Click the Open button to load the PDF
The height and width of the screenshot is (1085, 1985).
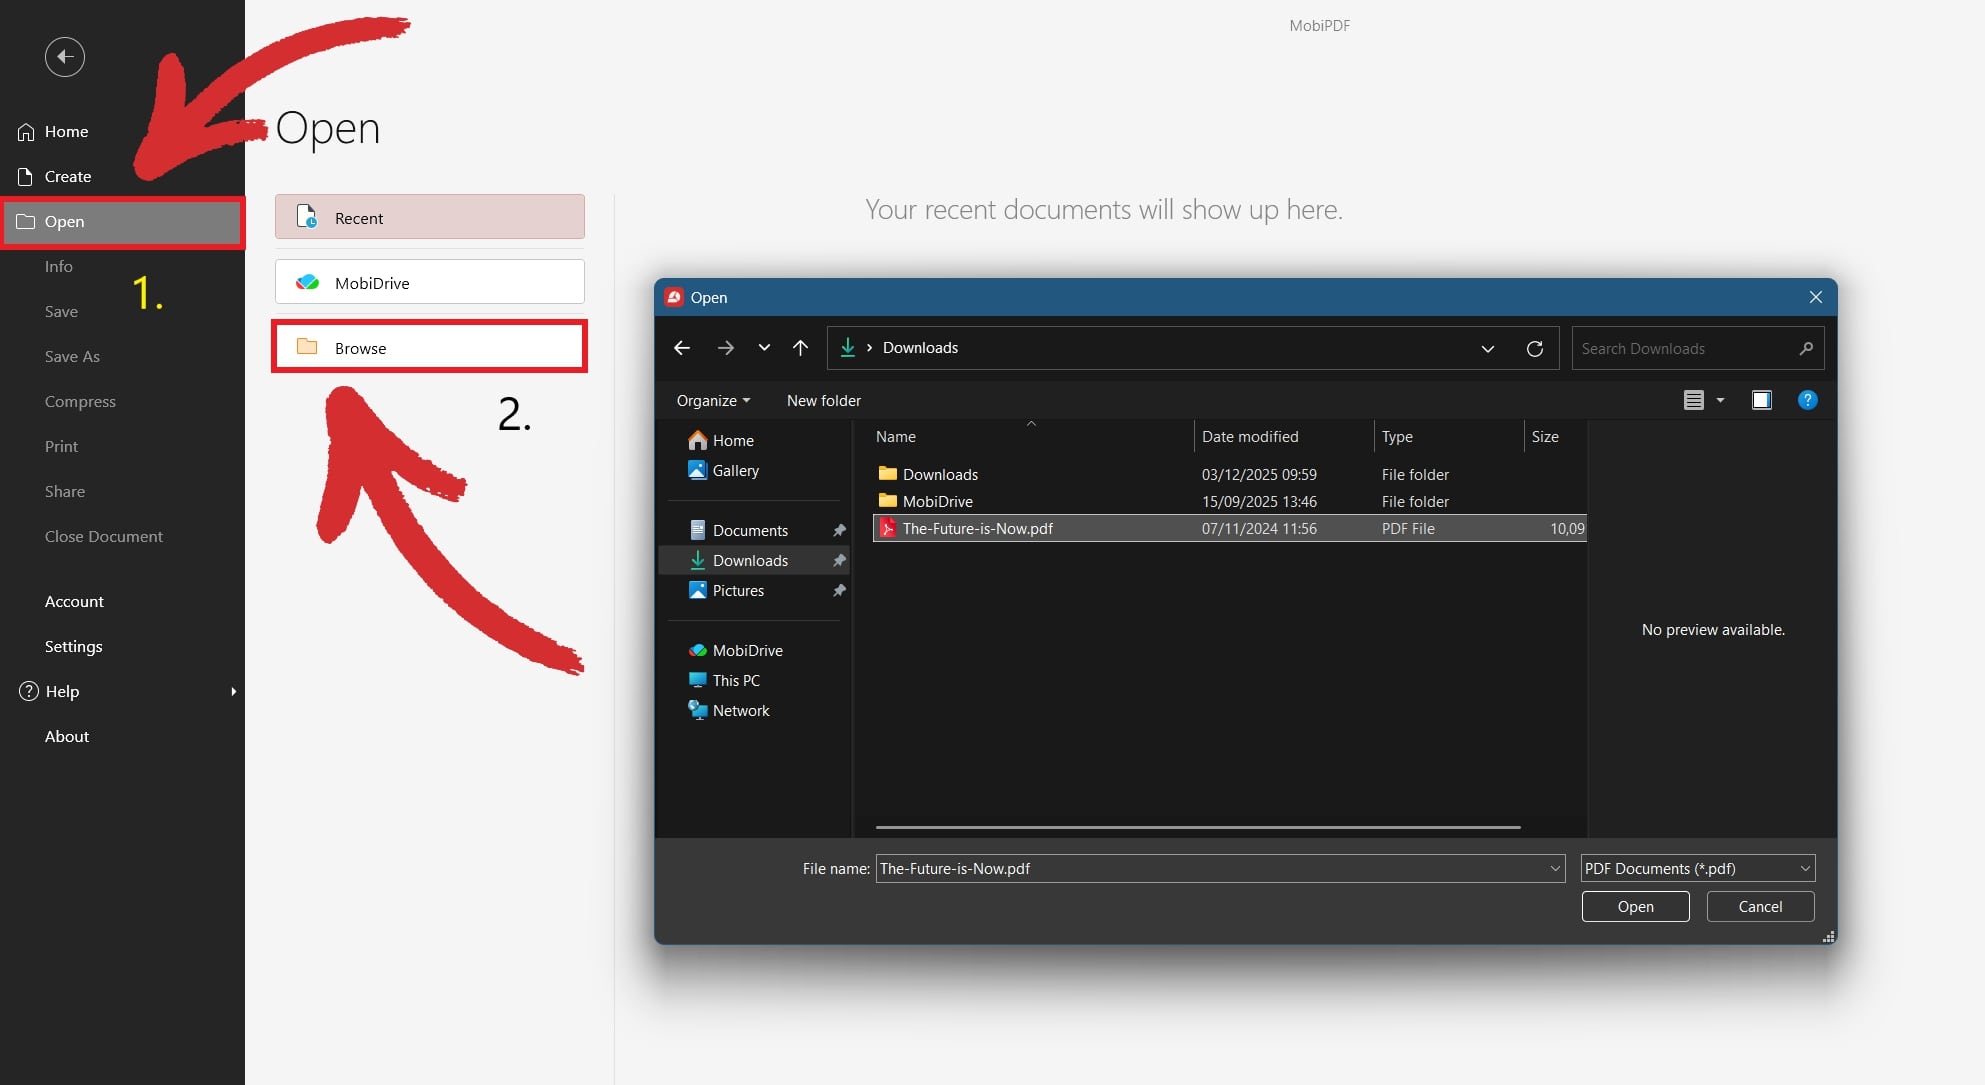pyautogui.click(x=1634, y=906)
